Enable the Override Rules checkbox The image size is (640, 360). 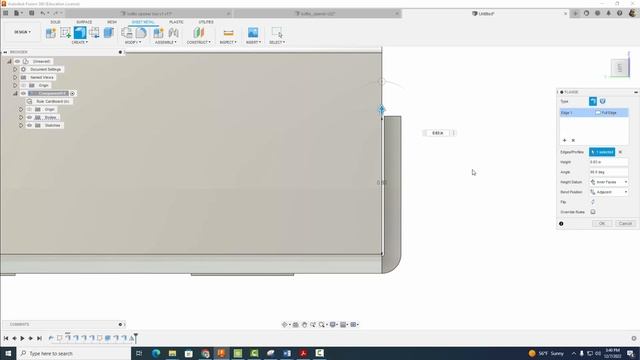593,212
